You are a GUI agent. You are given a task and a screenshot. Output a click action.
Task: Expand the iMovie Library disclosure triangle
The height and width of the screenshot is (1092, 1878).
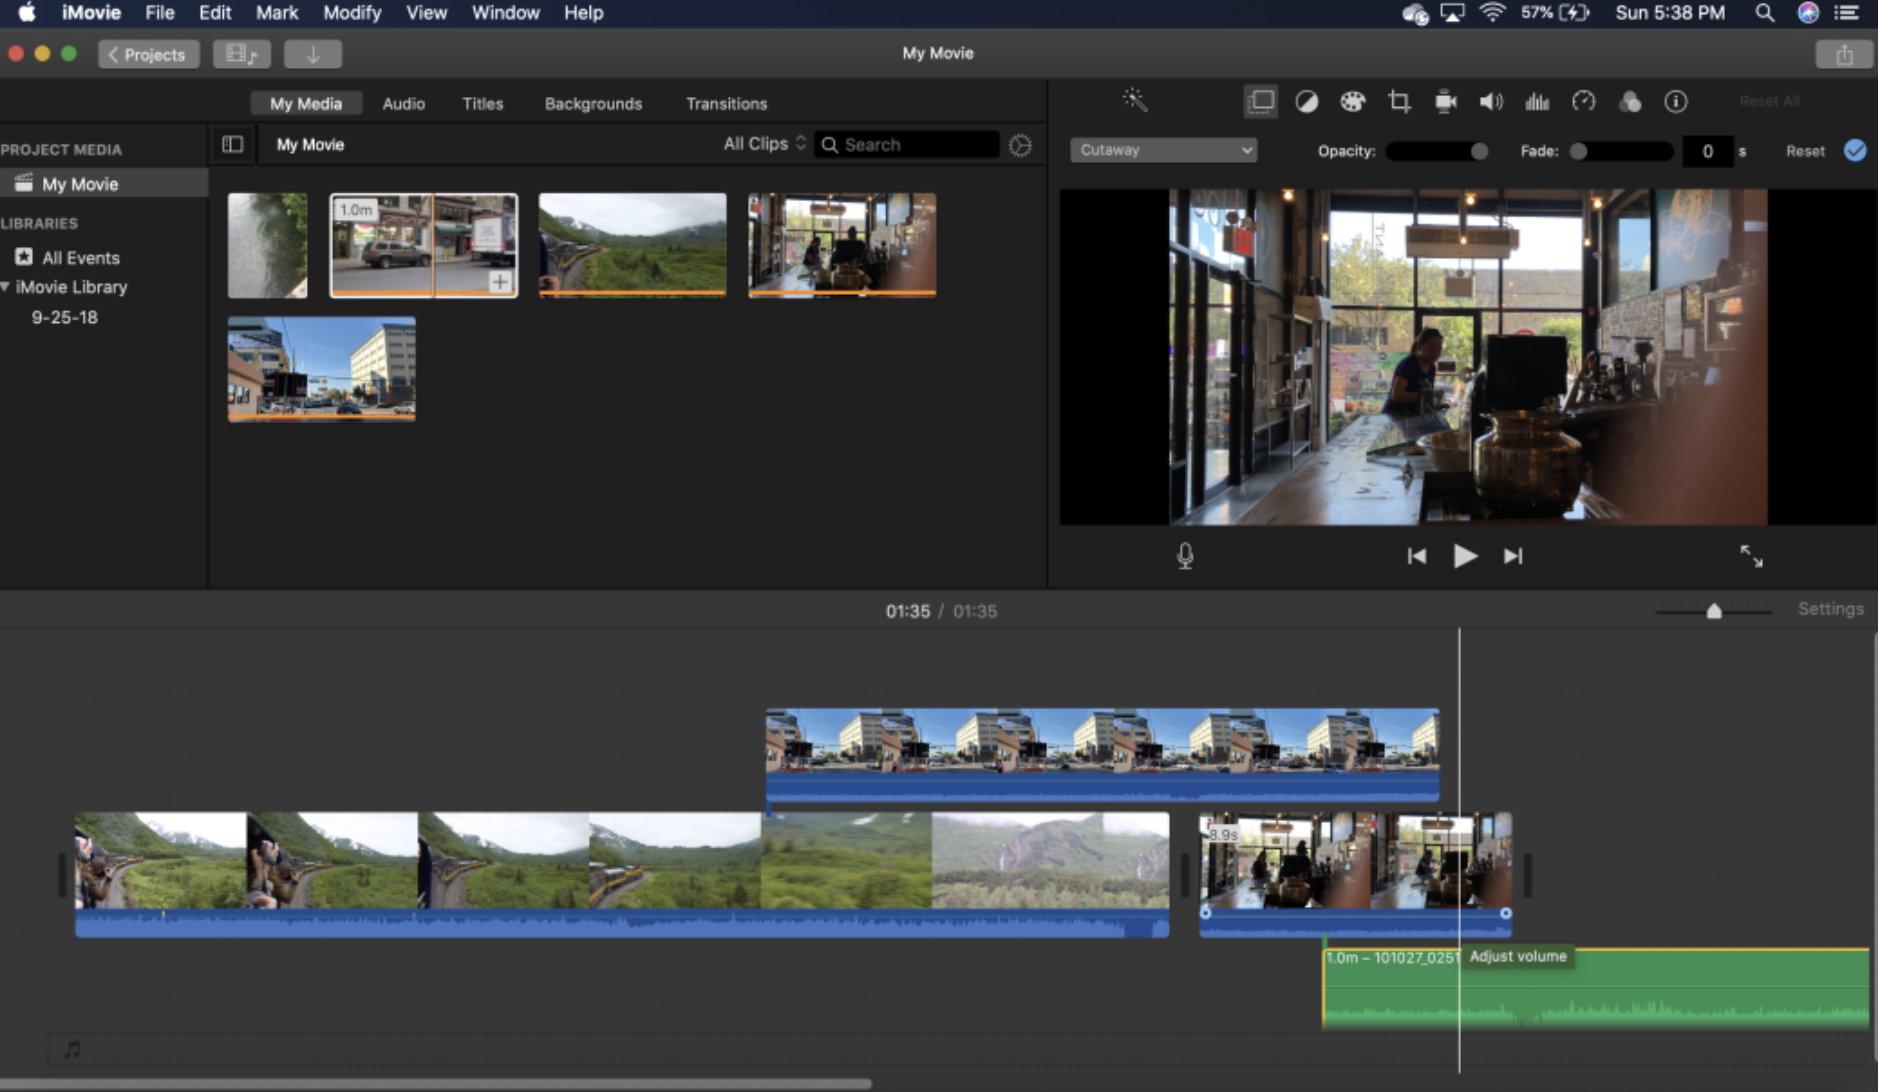(7, 287)
